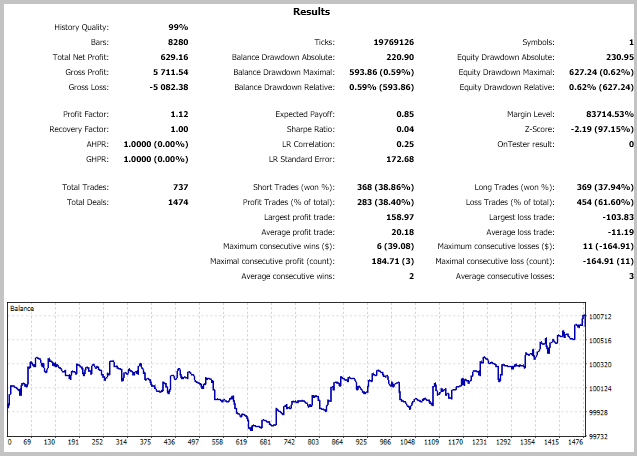
Task: Select Balance Drawdown Absolute value 220.90
Action: tap(400, 57)
